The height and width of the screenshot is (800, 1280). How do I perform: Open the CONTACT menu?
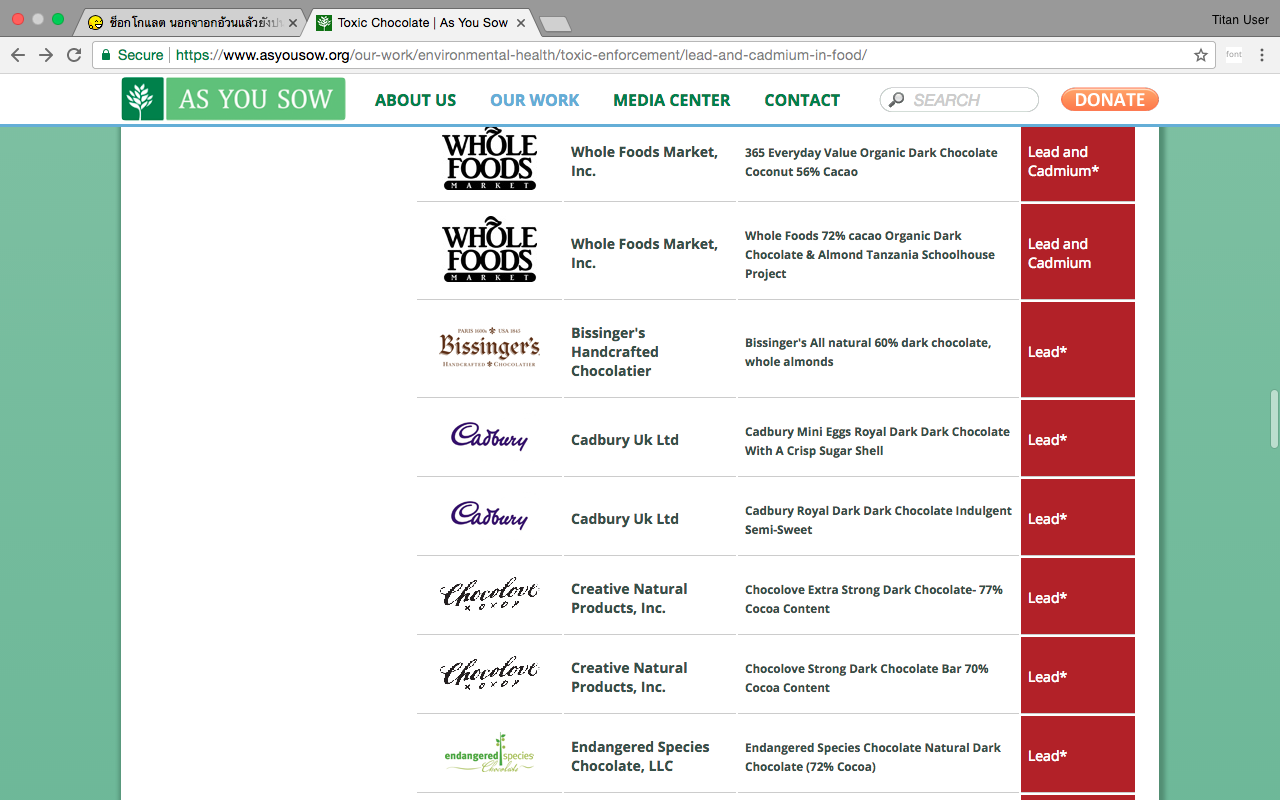click(x=802, y=100)
